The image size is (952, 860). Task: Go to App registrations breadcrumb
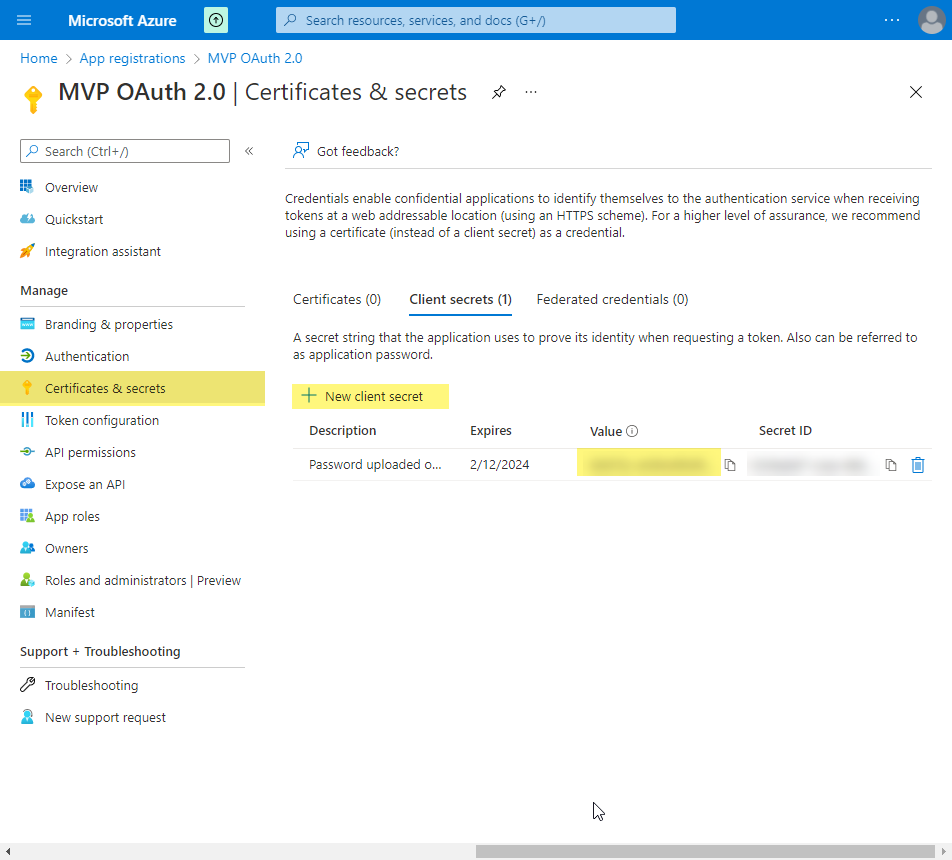(x=132, y=58)
